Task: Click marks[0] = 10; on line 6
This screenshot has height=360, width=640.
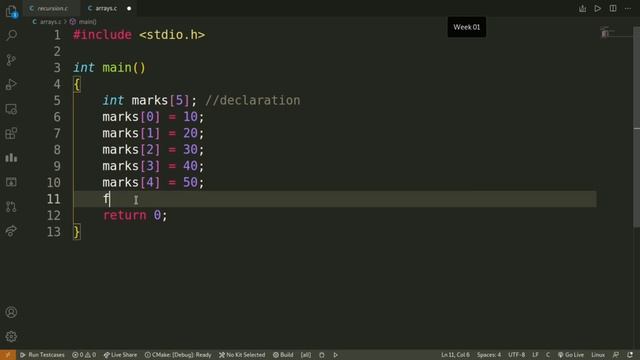Action: [x=153, y=117]
